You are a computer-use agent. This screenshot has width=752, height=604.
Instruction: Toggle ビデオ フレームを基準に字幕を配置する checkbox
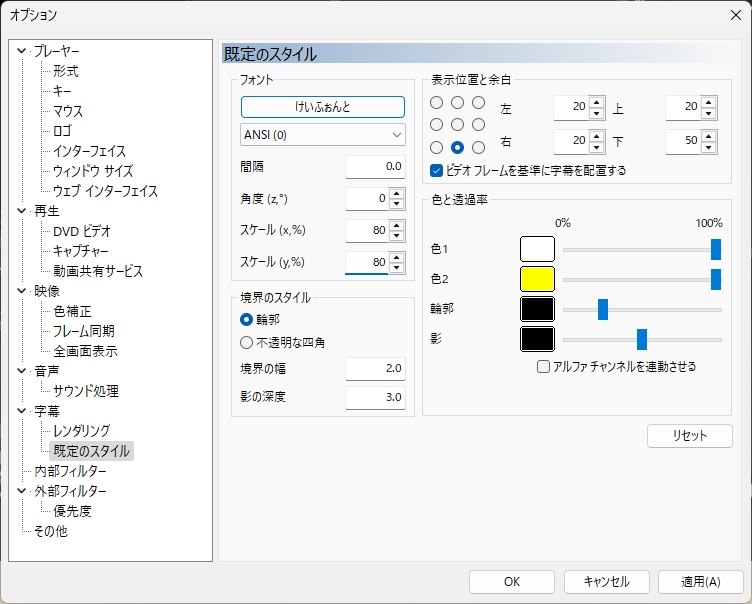pyautogui.click(x=436, y=170)
